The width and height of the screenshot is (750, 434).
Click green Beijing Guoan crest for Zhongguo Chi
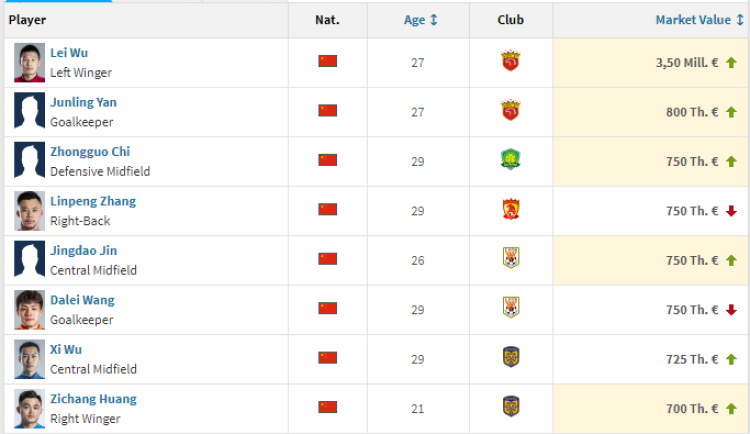click(510, 159)
